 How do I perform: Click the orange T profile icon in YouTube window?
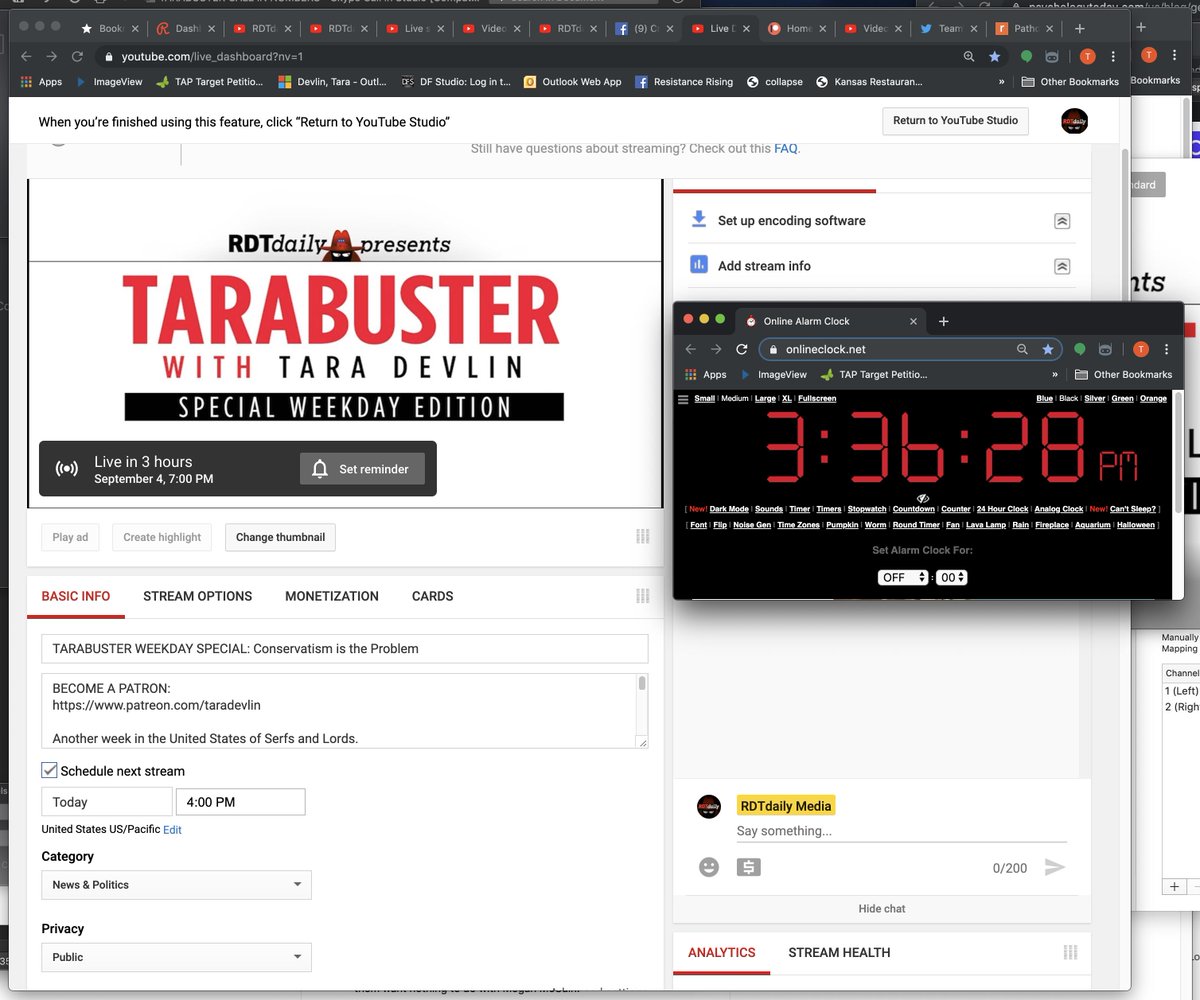[1087, 56]
